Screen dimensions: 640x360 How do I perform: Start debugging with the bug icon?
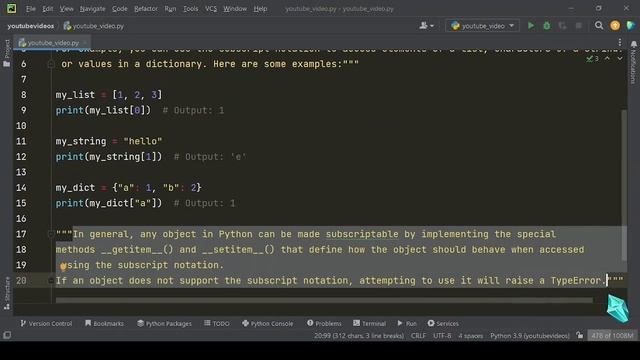[547, 26]
